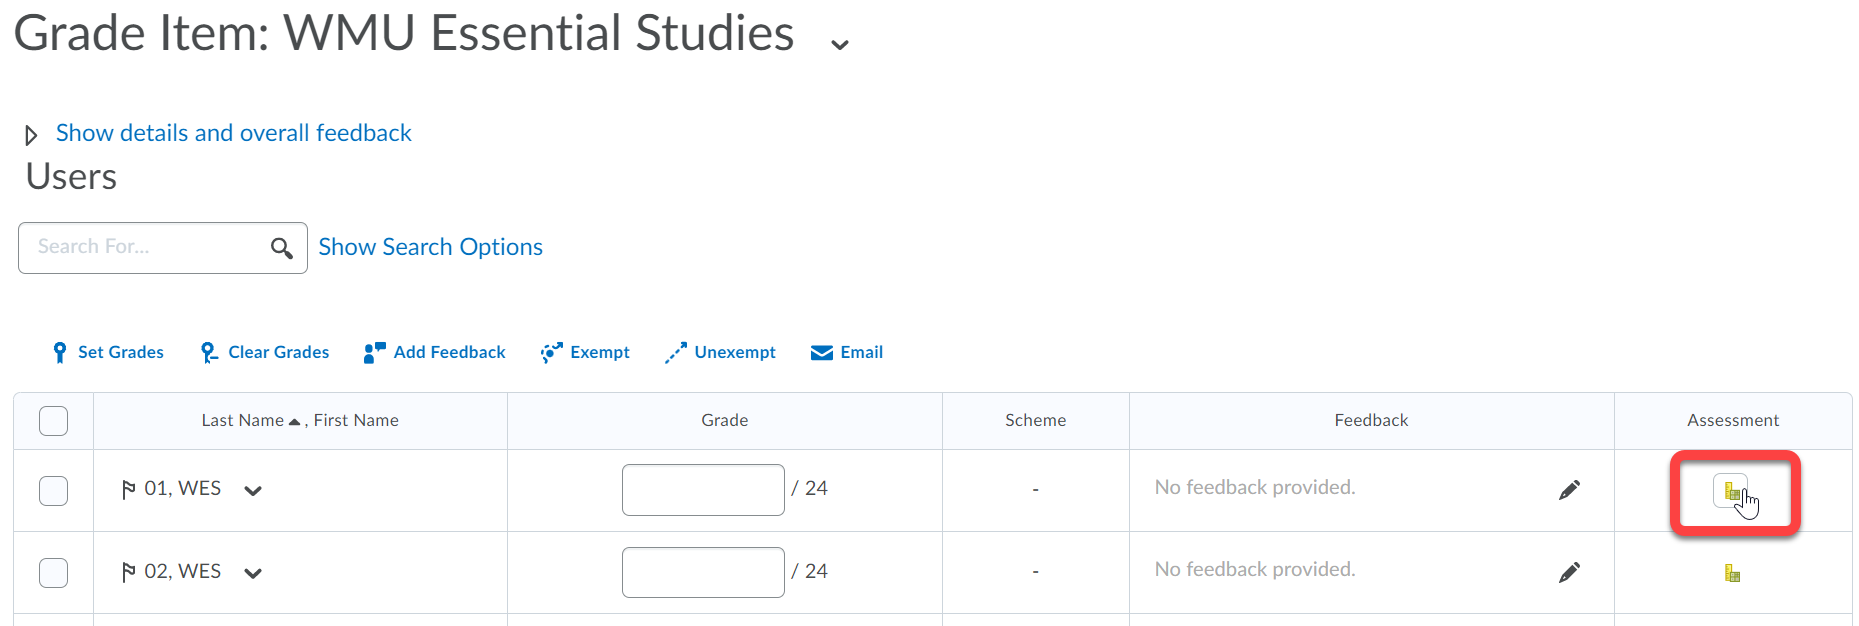The width and height of the screenshot is (1859, 626).
Task: Expand the dropdown next to 02, WES
Action: click(x=253, y=572)
